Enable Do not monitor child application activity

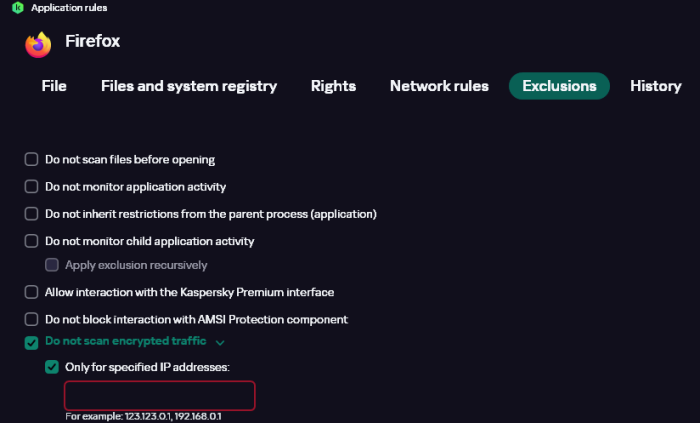(x=31, y=241)
